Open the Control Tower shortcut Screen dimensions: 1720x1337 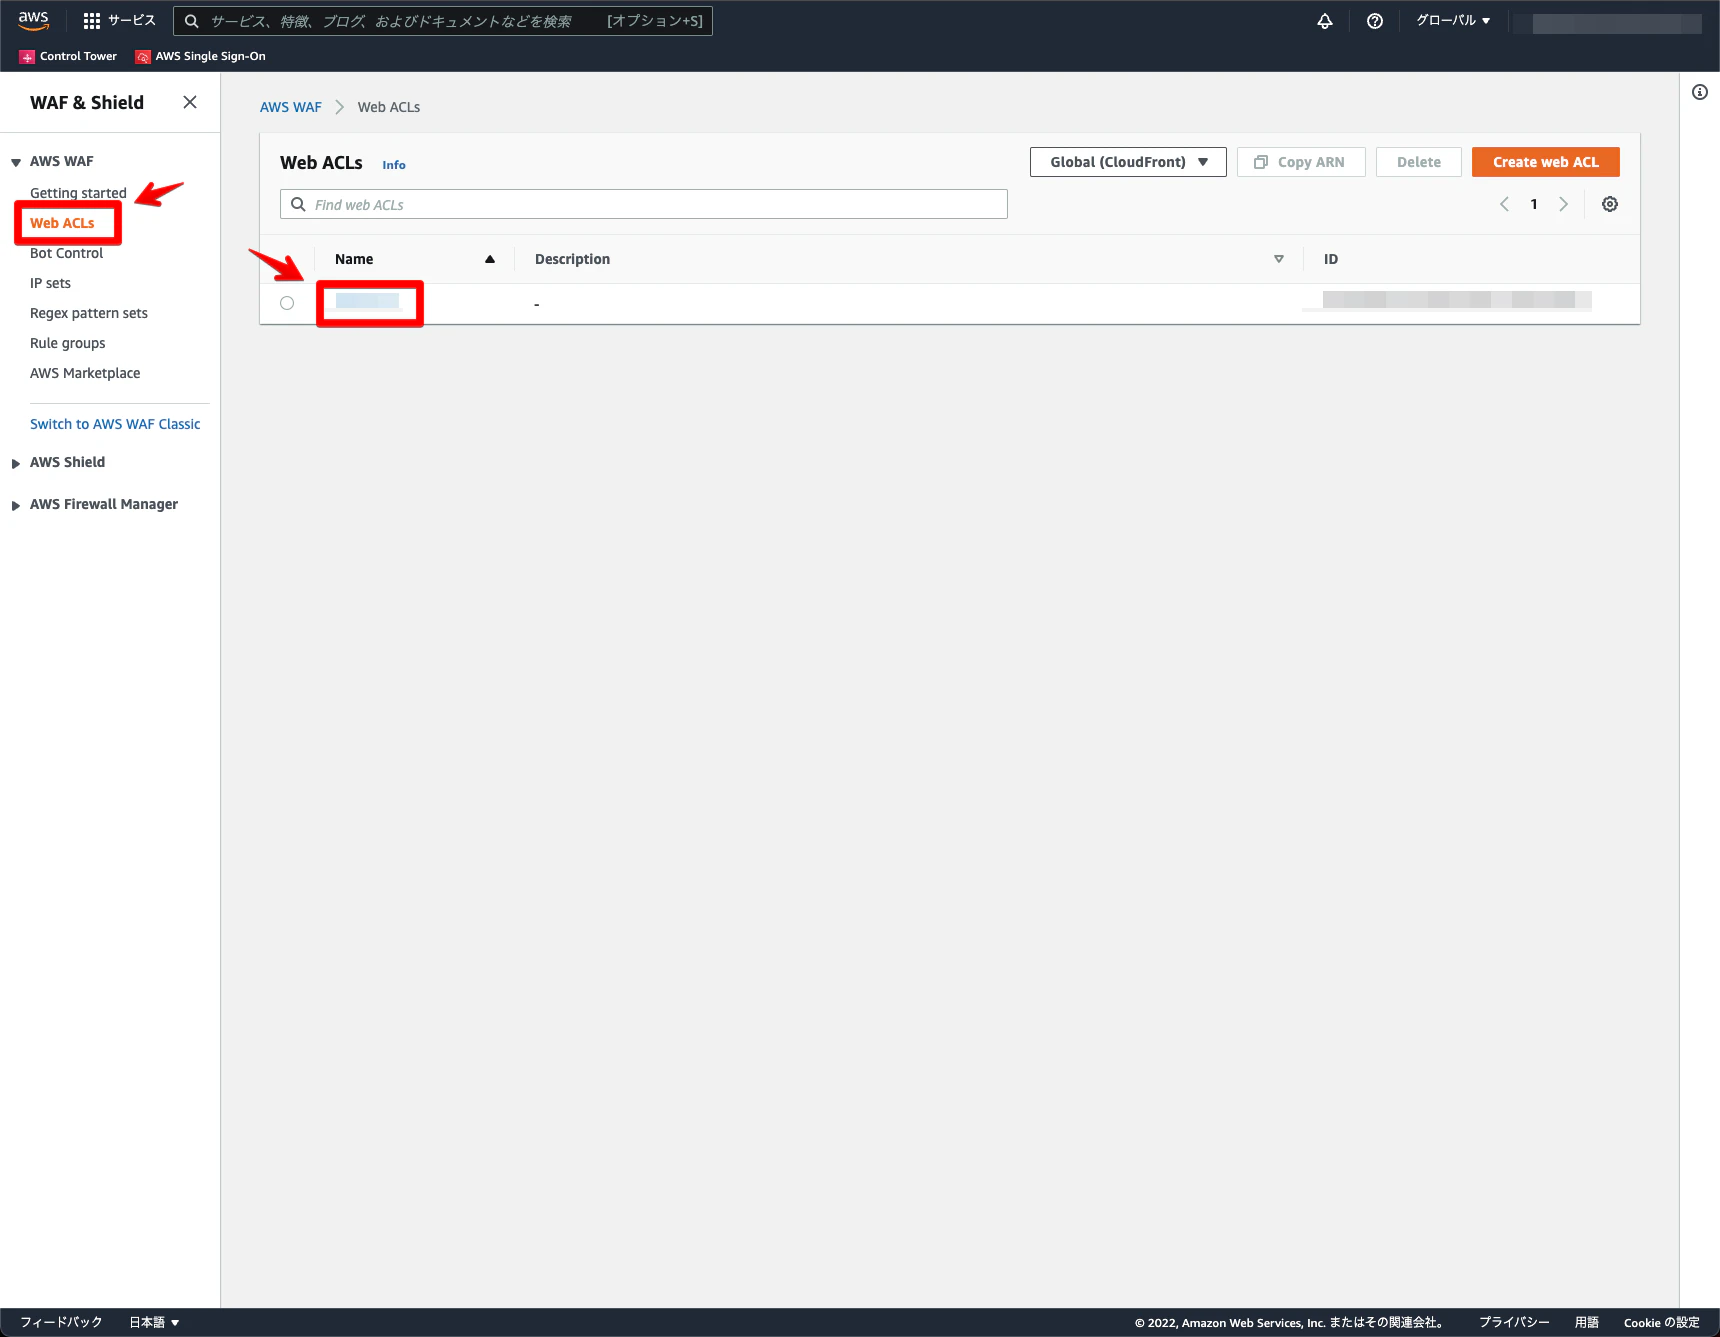(68, 56)
